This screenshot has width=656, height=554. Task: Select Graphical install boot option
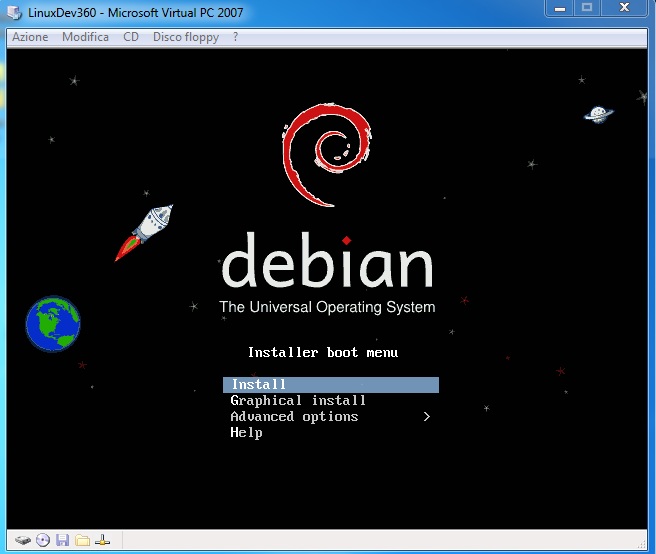[298, 400]
